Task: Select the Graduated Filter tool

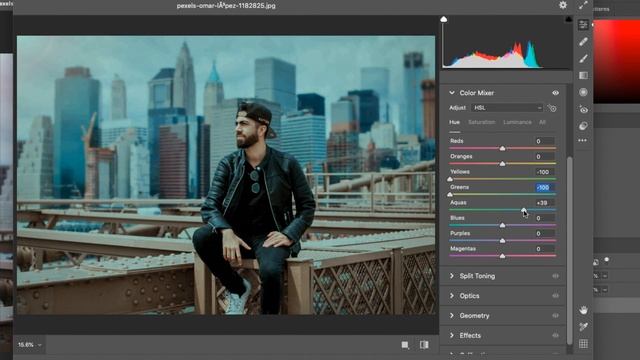Action: [x=583, y=76]
